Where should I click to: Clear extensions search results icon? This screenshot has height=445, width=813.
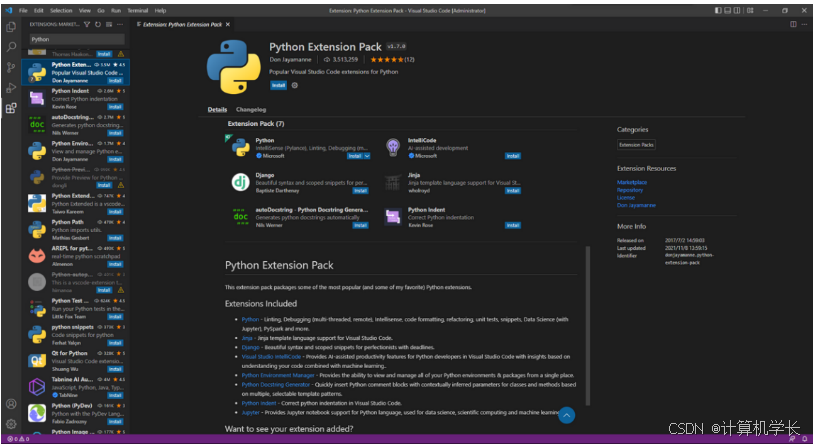coord(109,24)
